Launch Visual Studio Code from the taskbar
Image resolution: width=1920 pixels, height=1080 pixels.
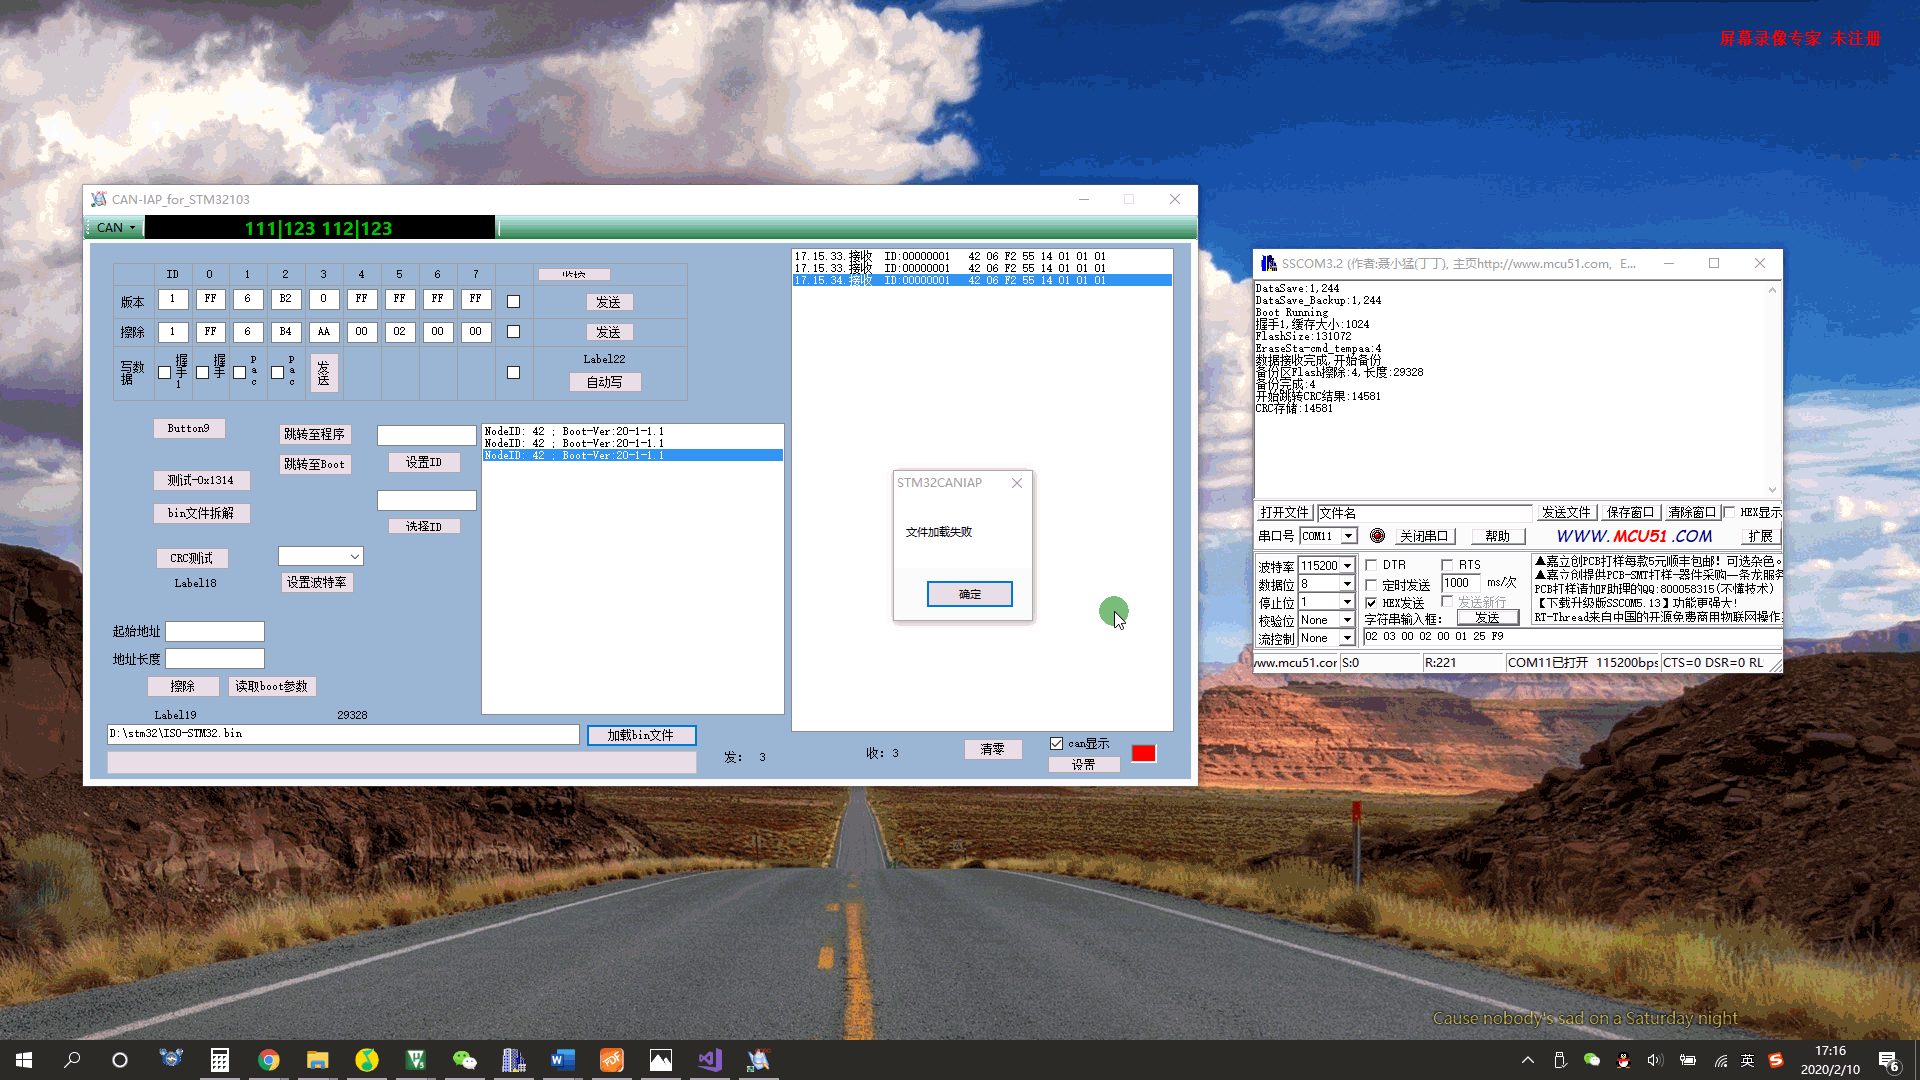pos(710,1060)
